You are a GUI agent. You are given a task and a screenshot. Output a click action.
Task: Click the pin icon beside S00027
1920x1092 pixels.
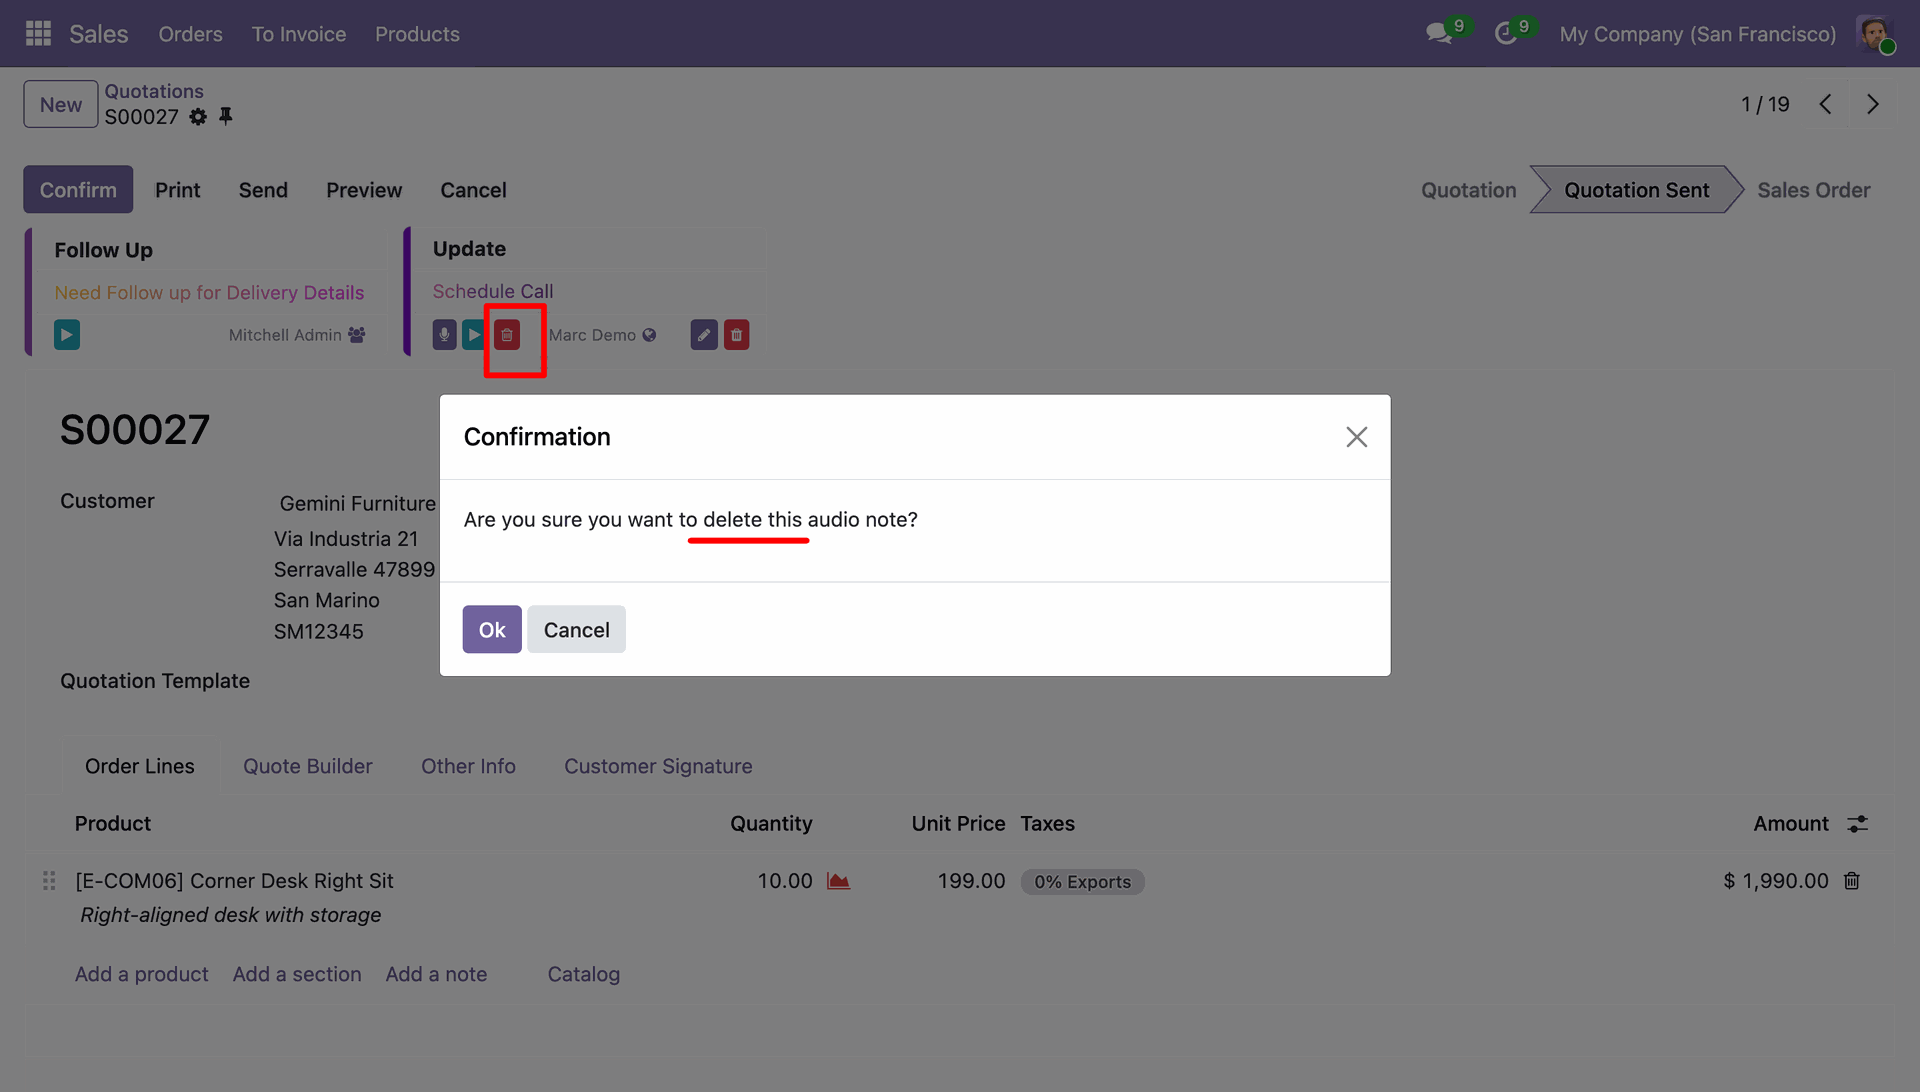point(226,117)
